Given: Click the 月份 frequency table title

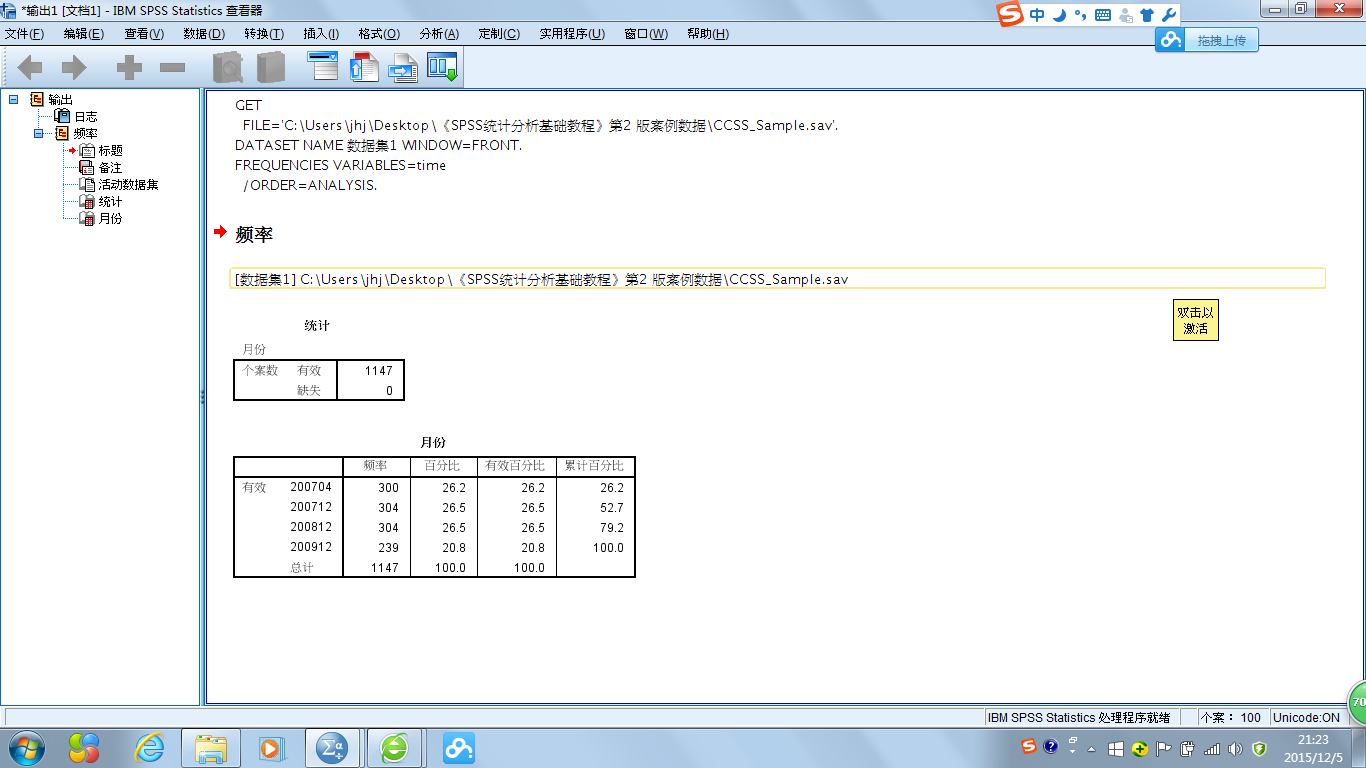Looking at the screenshot, I should point(433,442).
